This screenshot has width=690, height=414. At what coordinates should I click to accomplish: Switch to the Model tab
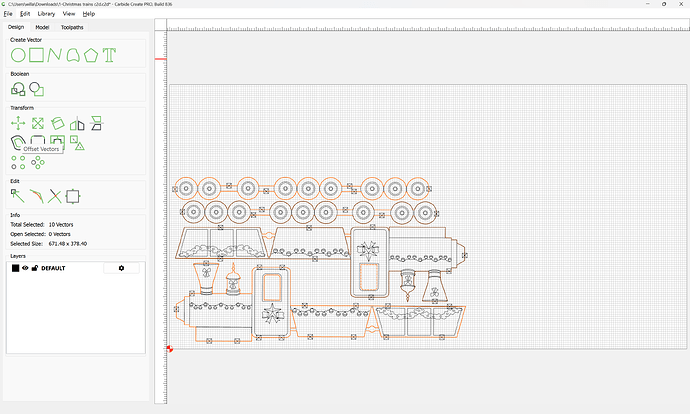point(42,27)
